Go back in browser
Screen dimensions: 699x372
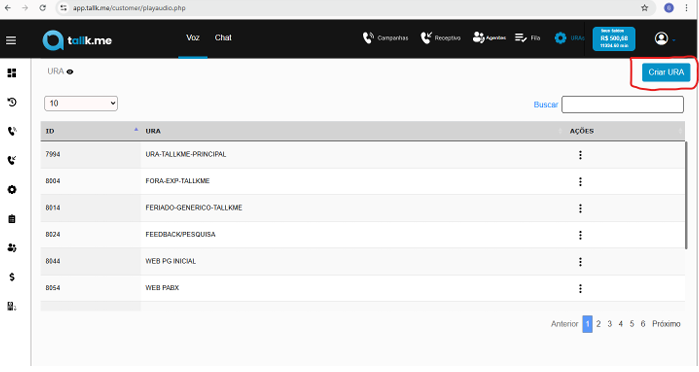click(x=8, y=8)
